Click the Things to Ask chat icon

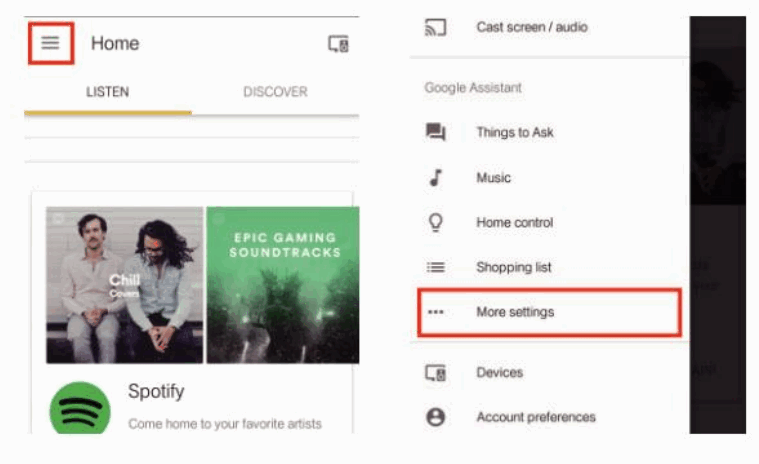point(435,132)
